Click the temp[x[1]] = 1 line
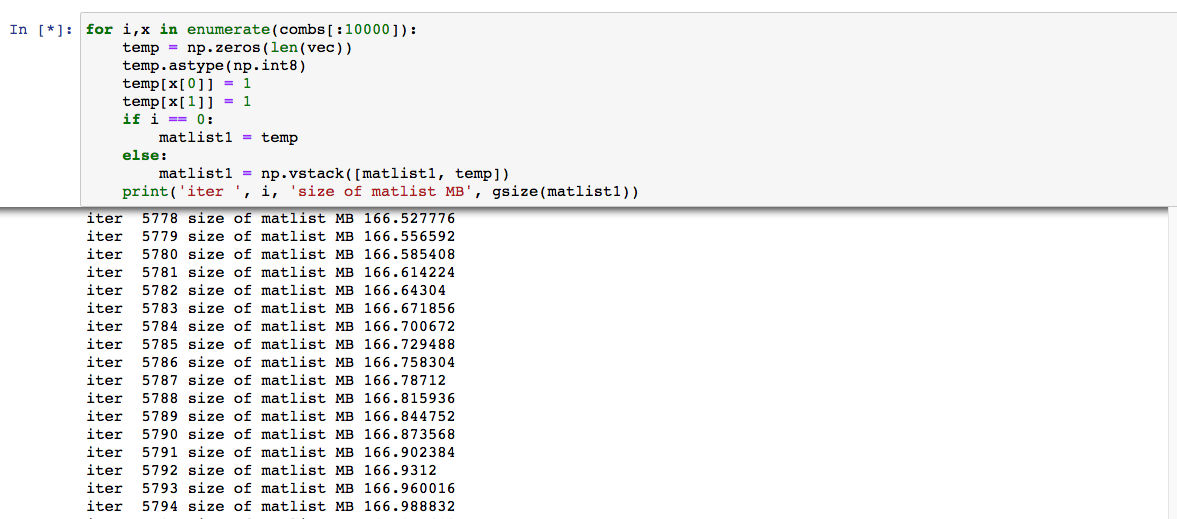The image size is (1177, 519). pyautogui.click(x=186, y=102)
